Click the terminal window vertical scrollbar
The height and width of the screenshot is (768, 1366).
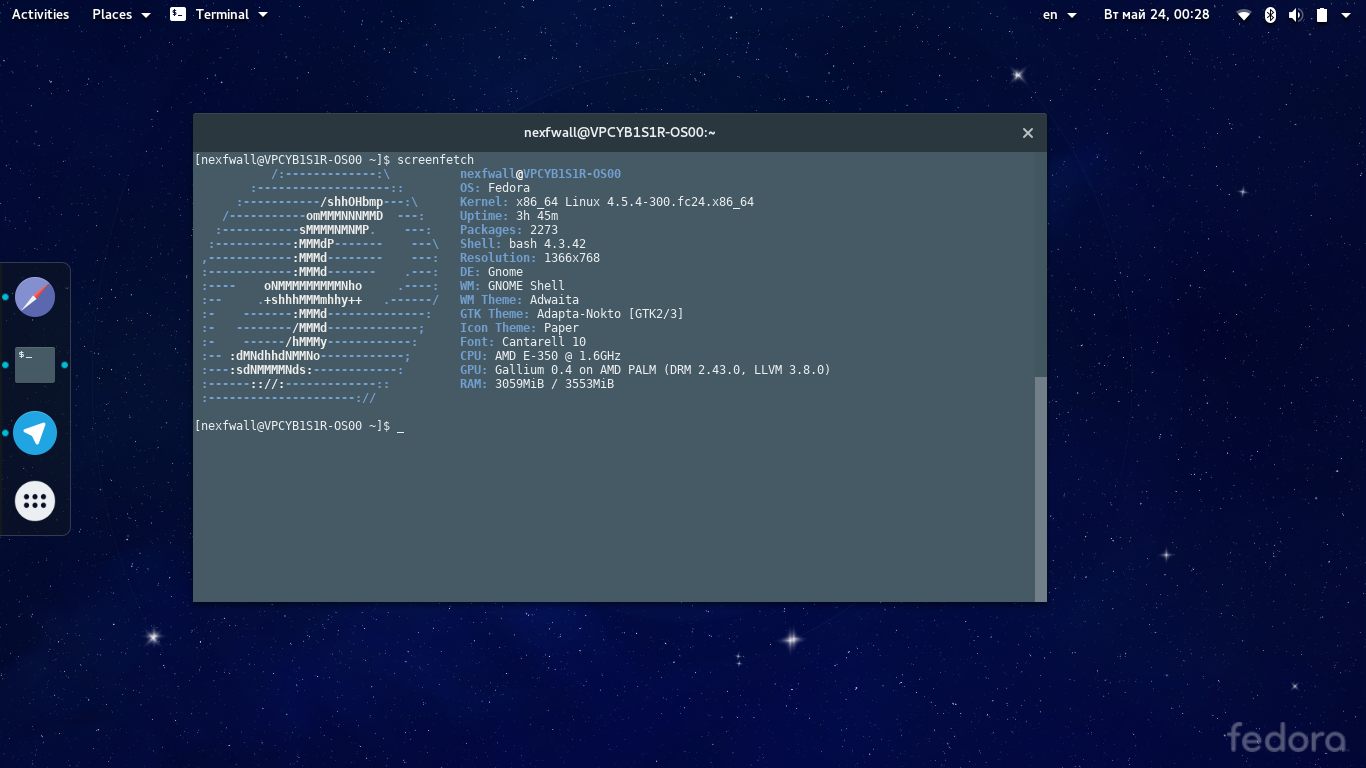click(1041, 489)
